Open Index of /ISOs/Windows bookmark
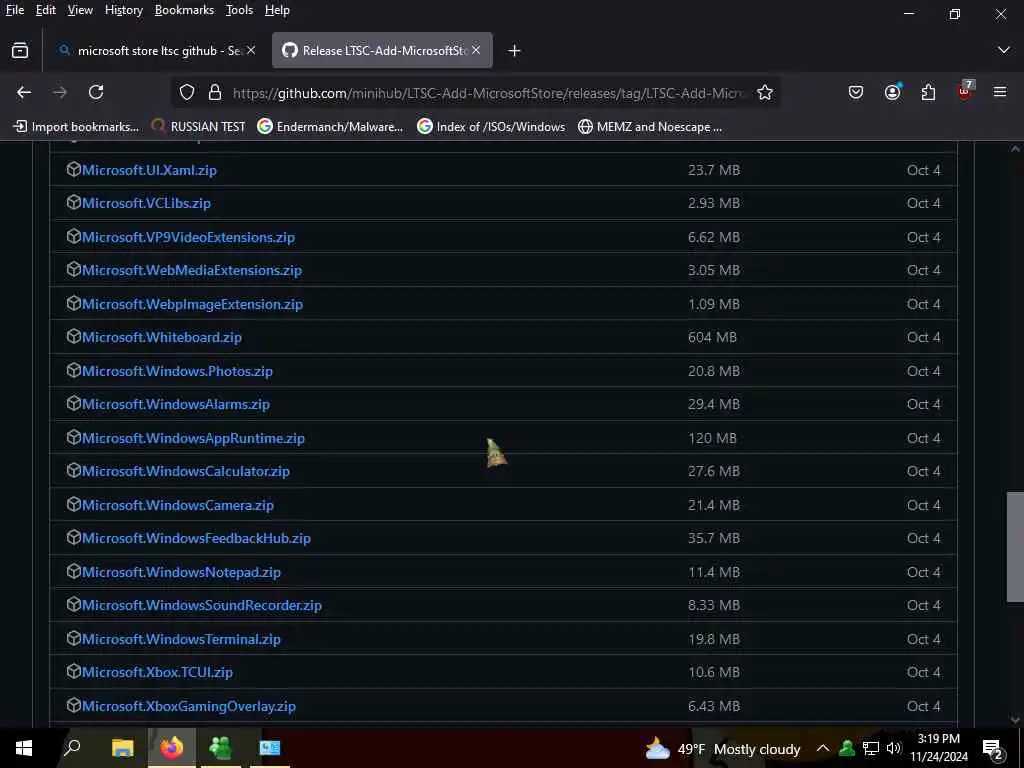Viewport: 1024px width, 768px height. (x=491, y=127)
